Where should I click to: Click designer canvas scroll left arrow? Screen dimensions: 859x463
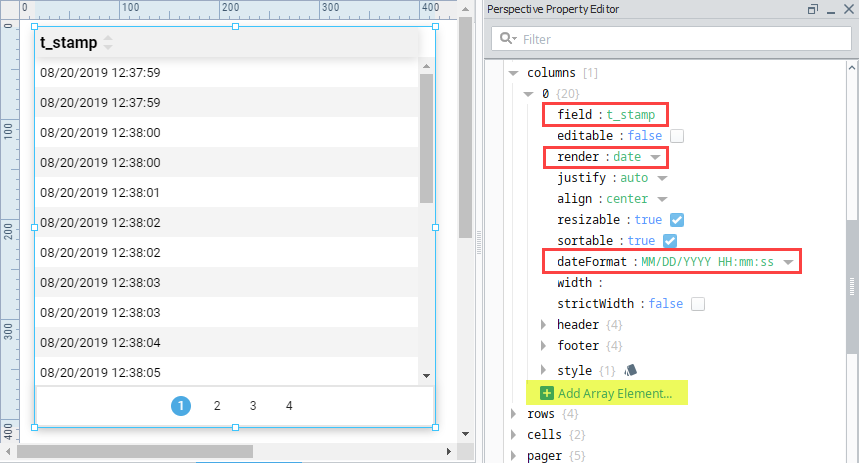tap(8, 451)
